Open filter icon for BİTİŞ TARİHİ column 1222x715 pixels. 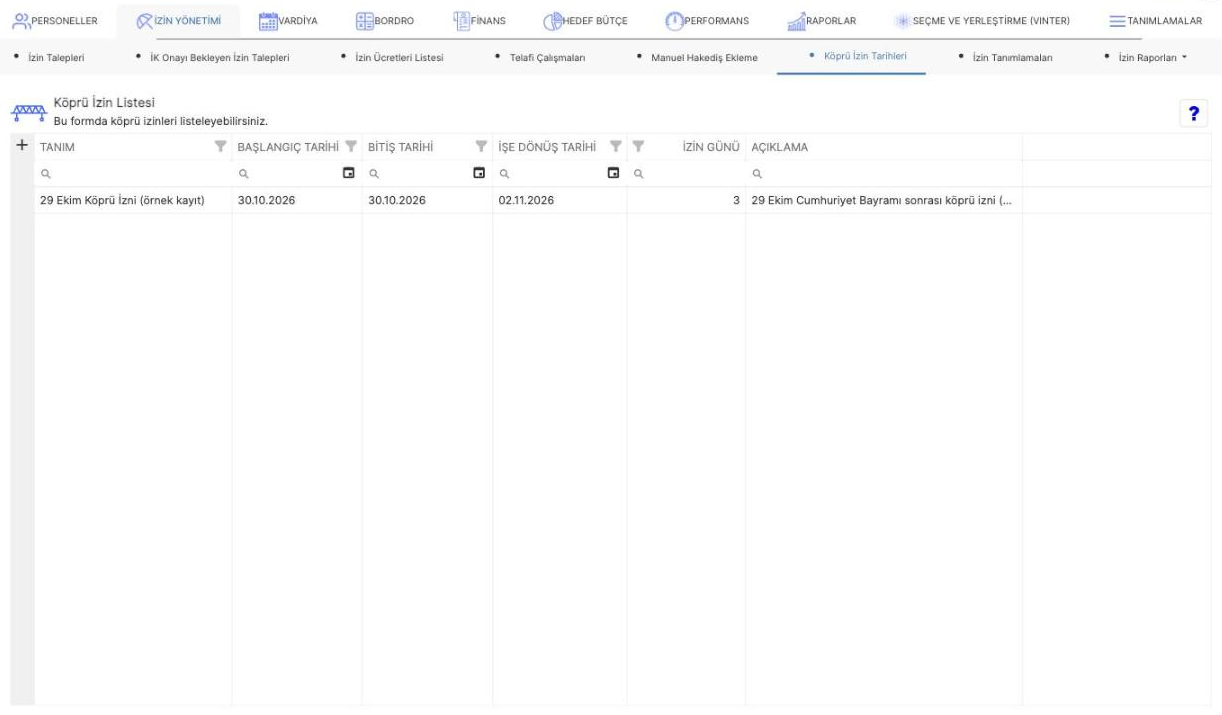click(x=481, y=147)
